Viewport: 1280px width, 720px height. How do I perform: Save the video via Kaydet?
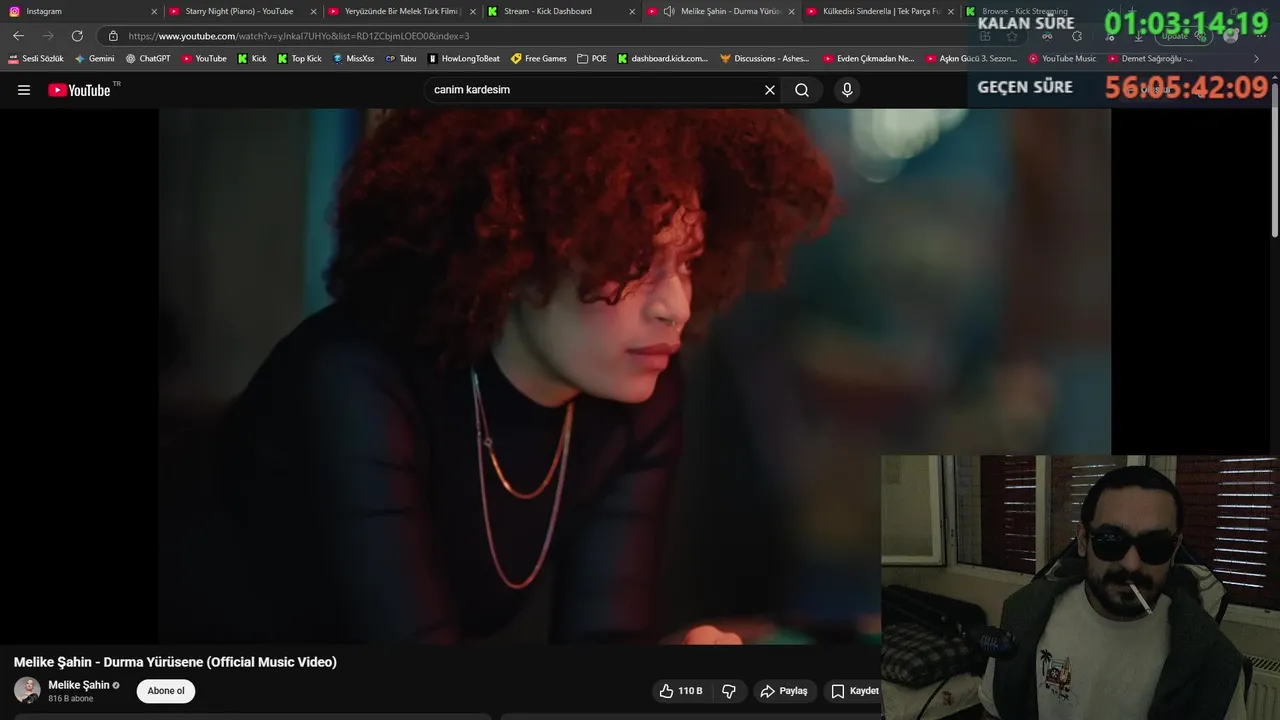click(855, 691)
